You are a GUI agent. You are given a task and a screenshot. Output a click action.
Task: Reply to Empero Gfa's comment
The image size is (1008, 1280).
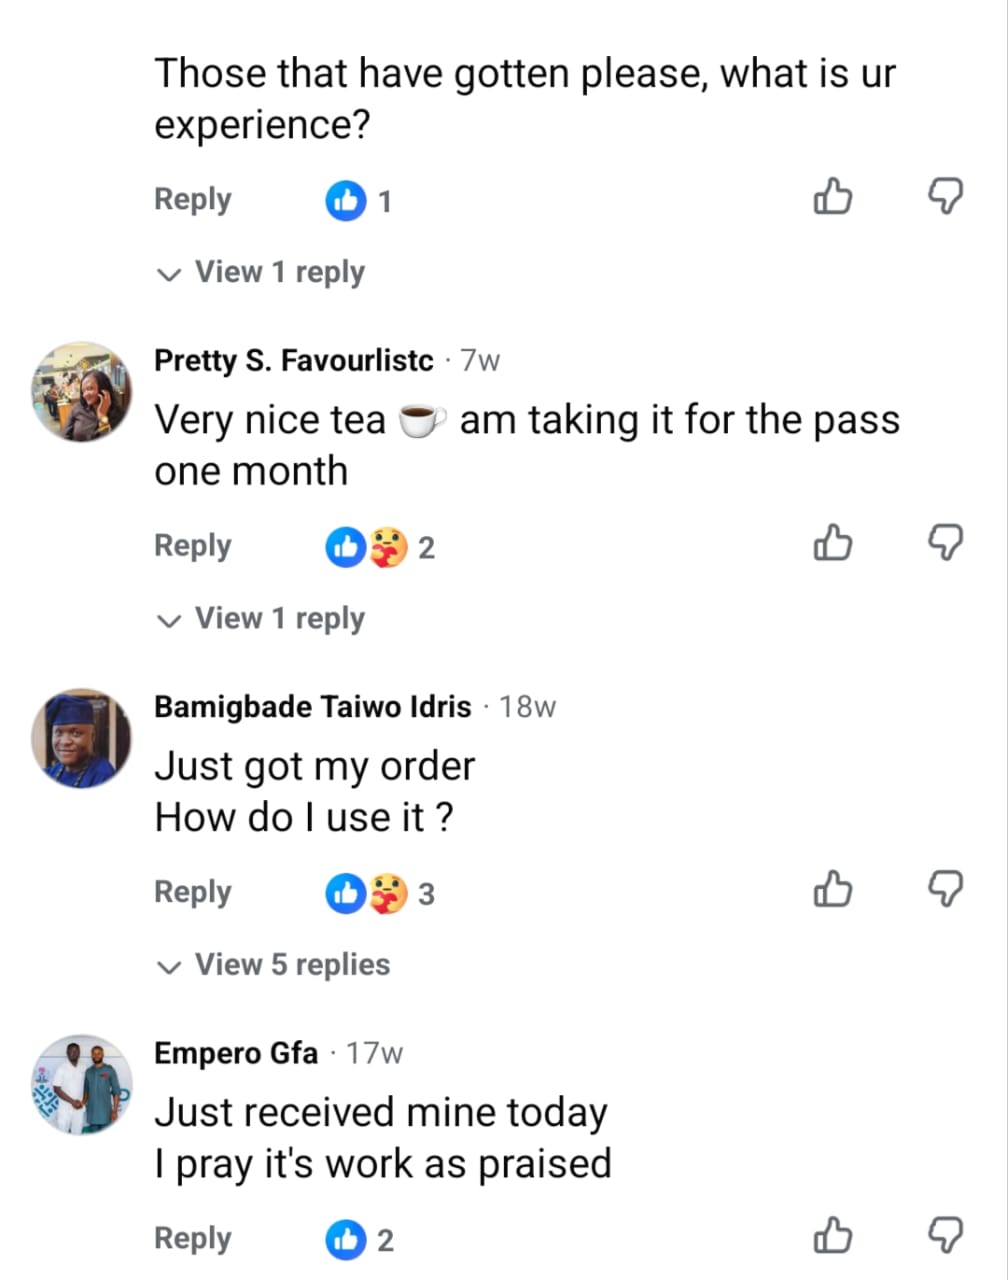click(x=192, y=1238)
